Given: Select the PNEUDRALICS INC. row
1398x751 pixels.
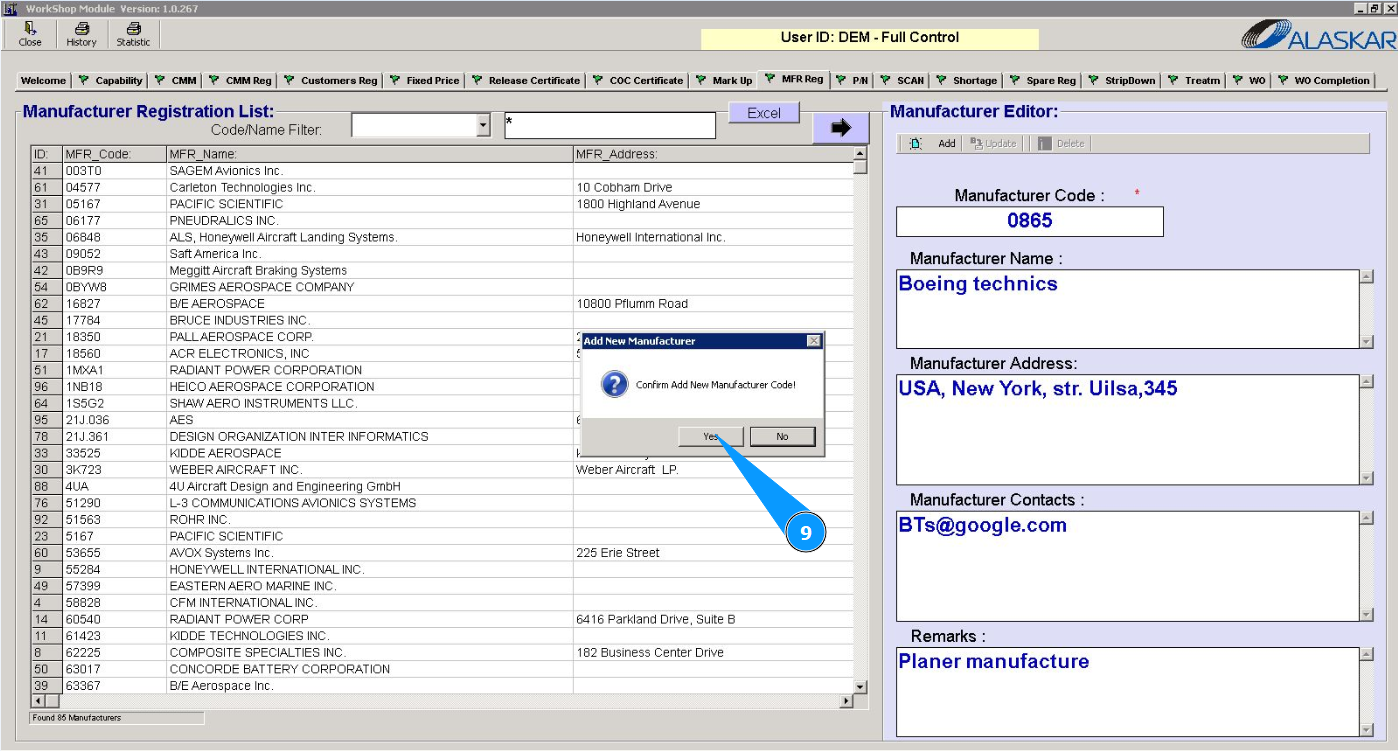Looking at the screenshot, I should (442, 220).
